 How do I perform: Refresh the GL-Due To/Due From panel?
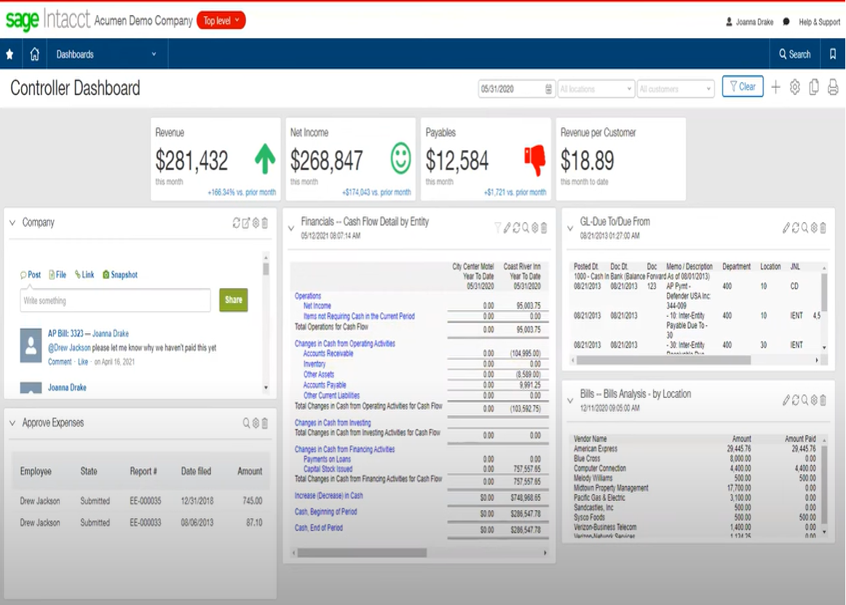795,228
